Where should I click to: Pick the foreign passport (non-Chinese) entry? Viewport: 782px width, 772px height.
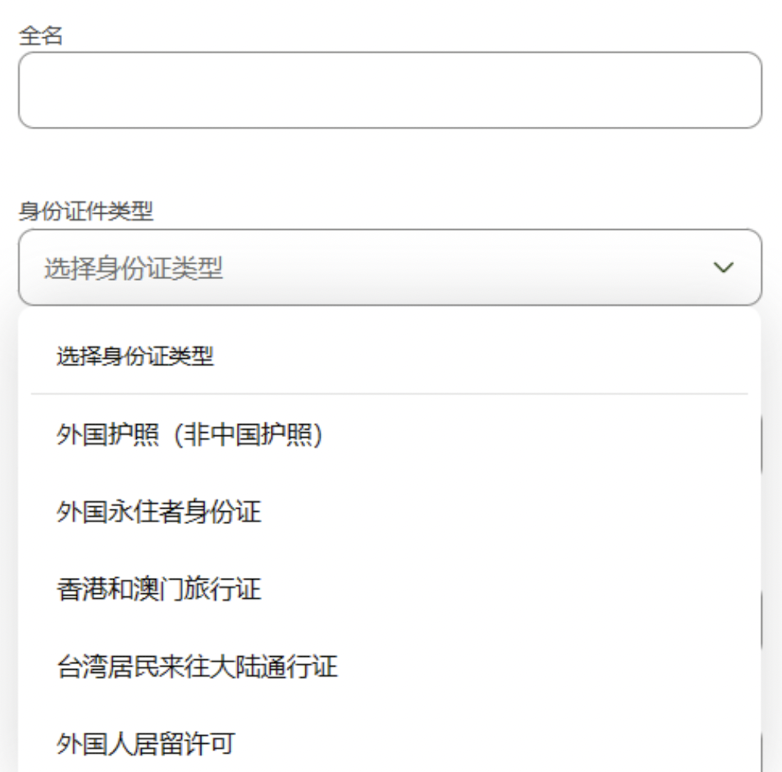tap(190, 435)
